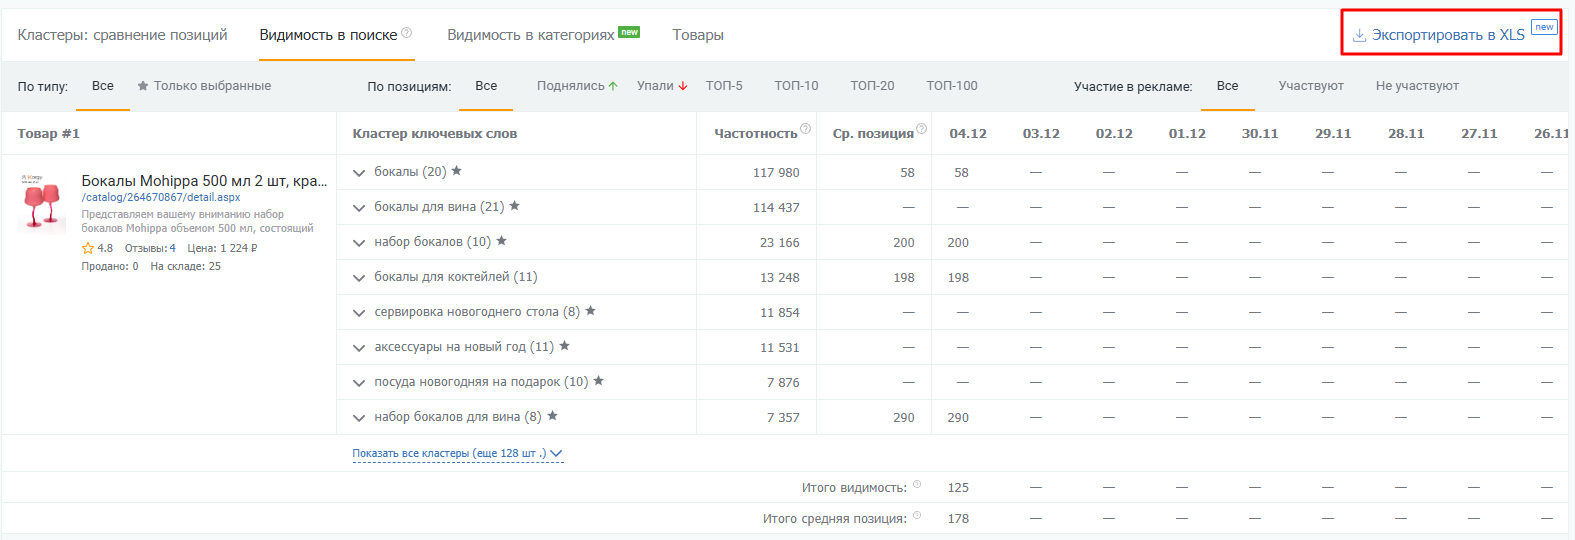The width and height of the screenshot is (1575, 540).
Task: Click help icon next to Частотность header
Action: [806, 129]
